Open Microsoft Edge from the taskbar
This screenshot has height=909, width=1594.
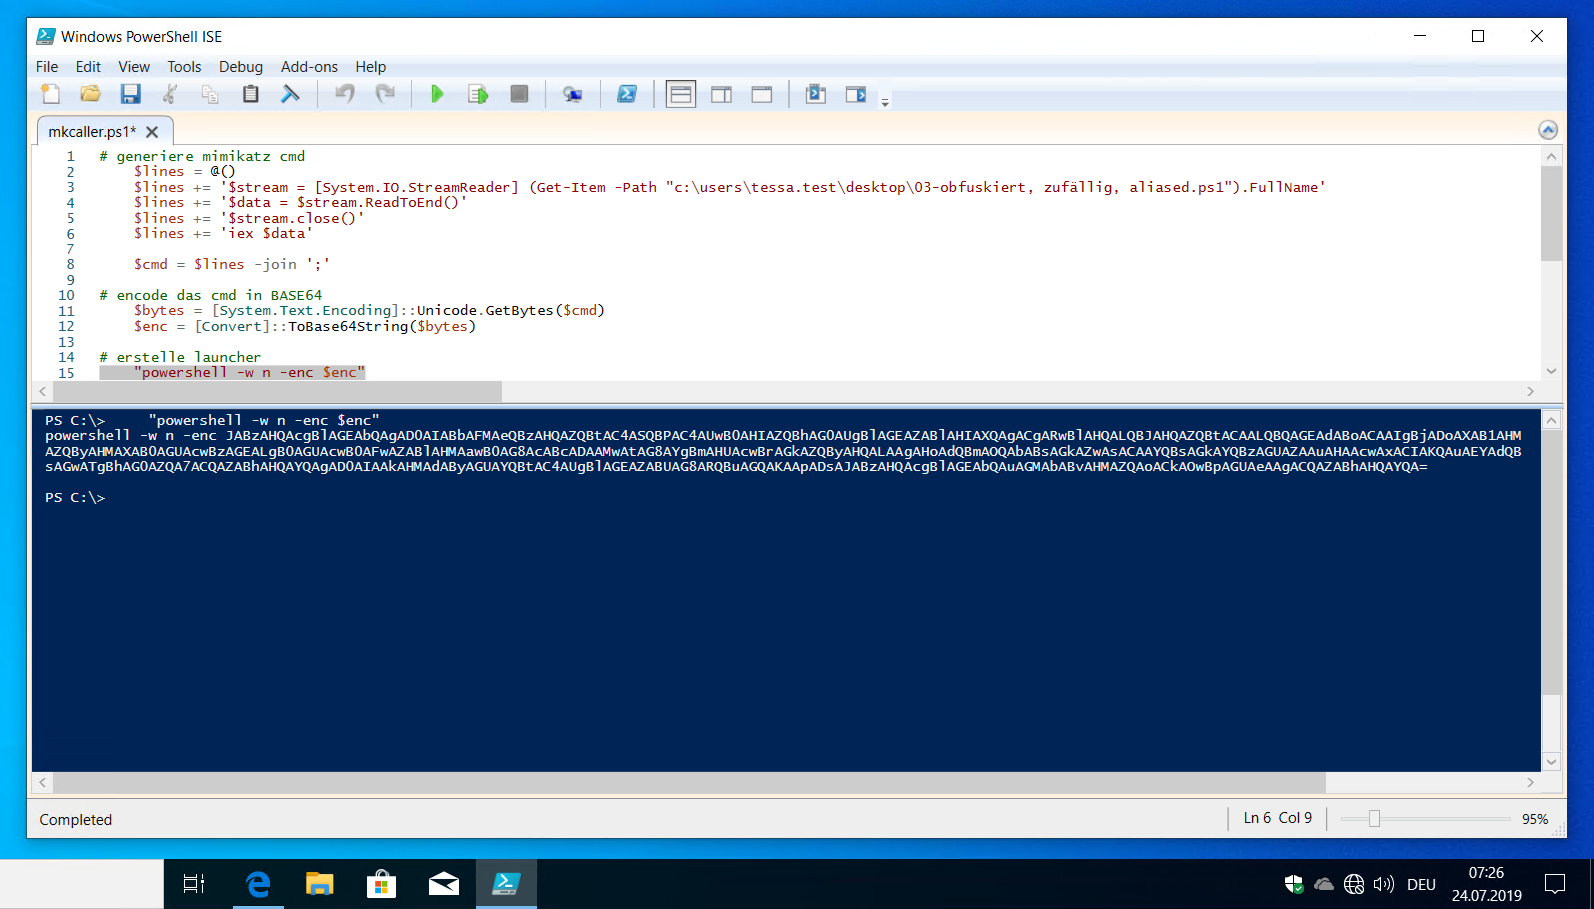pos(258,884)
